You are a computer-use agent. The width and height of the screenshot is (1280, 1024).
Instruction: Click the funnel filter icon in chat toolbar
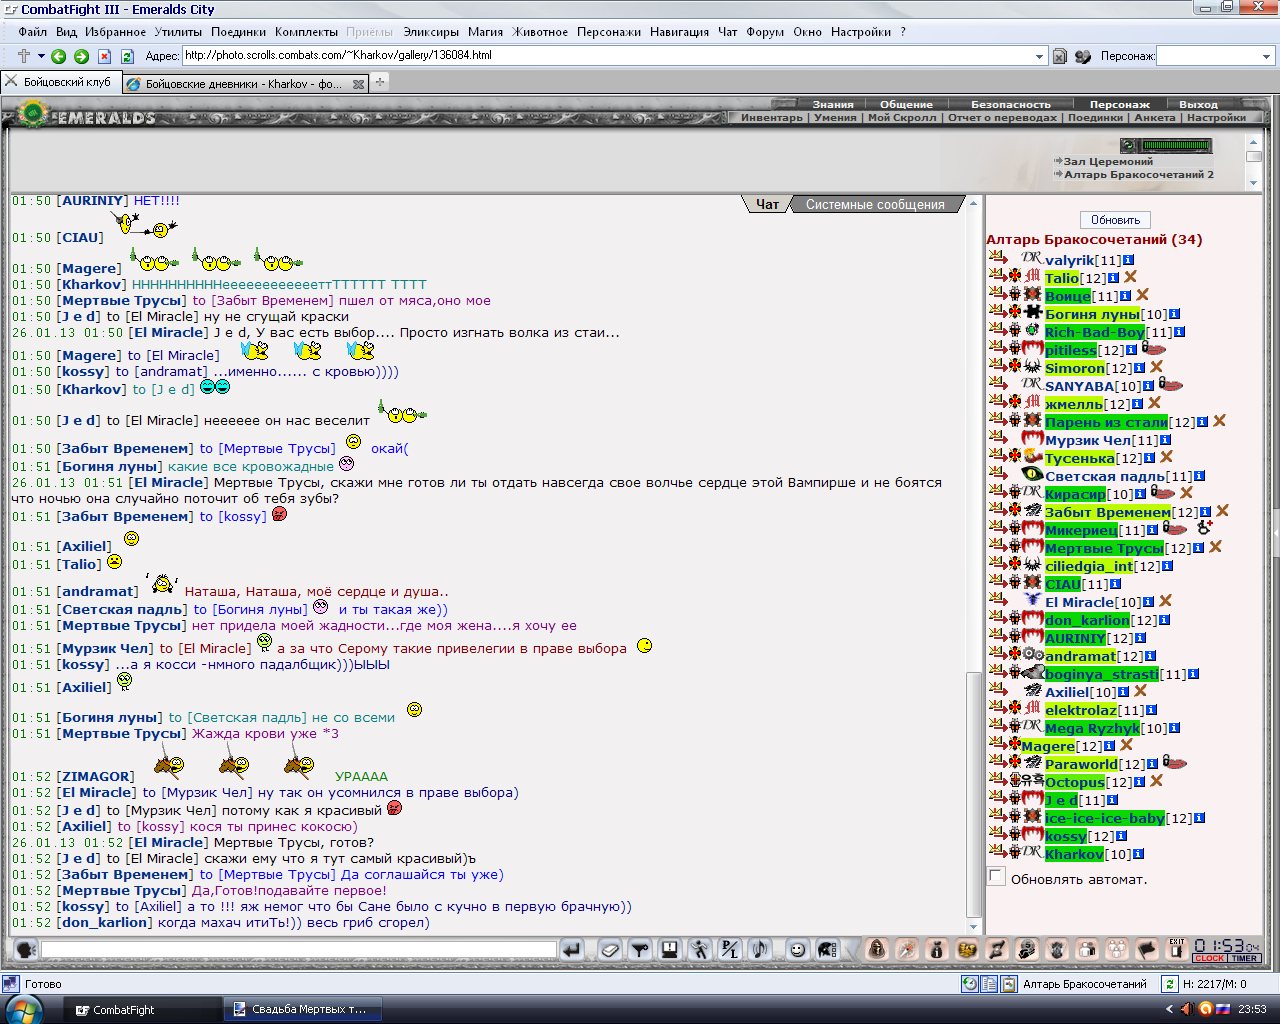coord(640,949)
